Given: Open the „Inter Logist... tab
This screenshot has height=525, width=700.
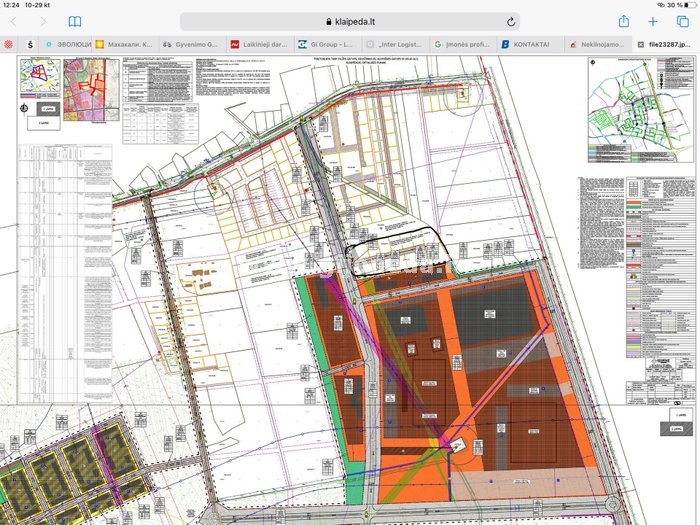Looking at the screenshot, I should point(394,44).
